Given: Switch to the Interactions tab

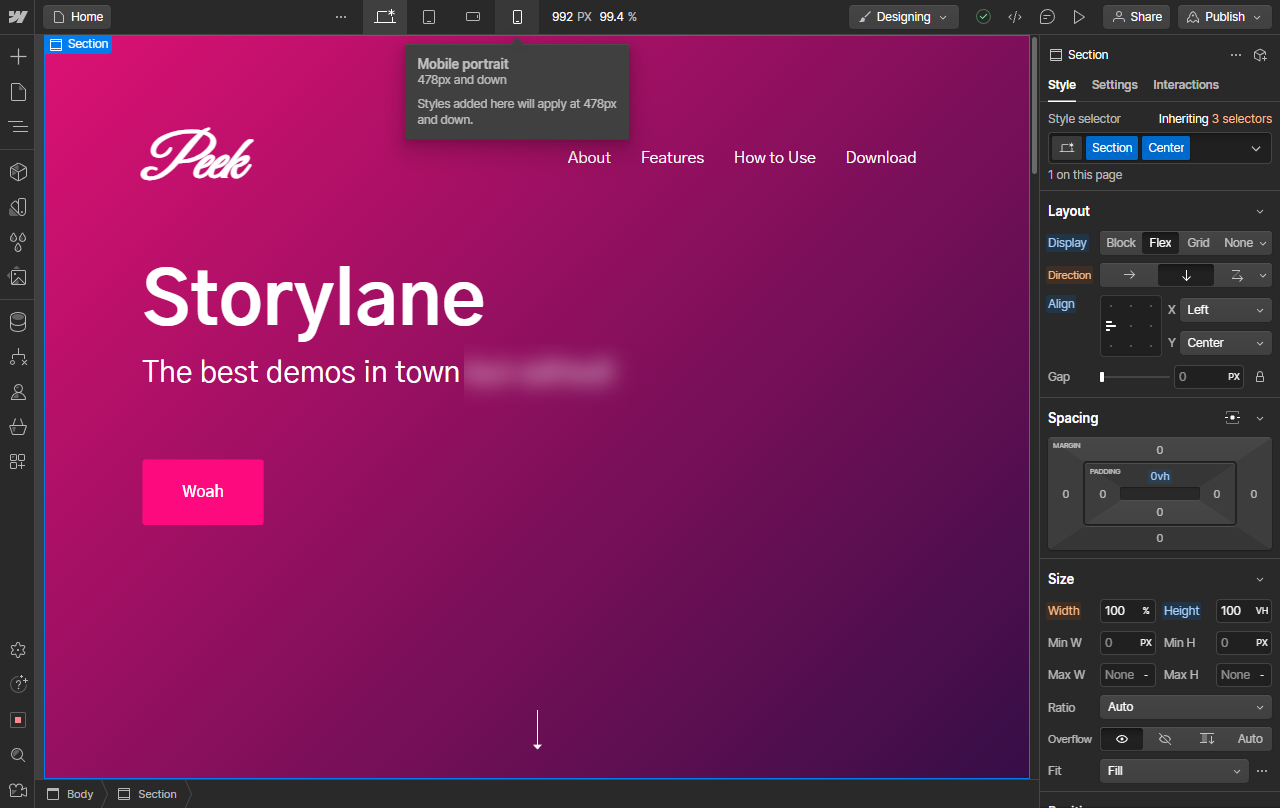Looking at the screenshot, I should point(1185,85).
